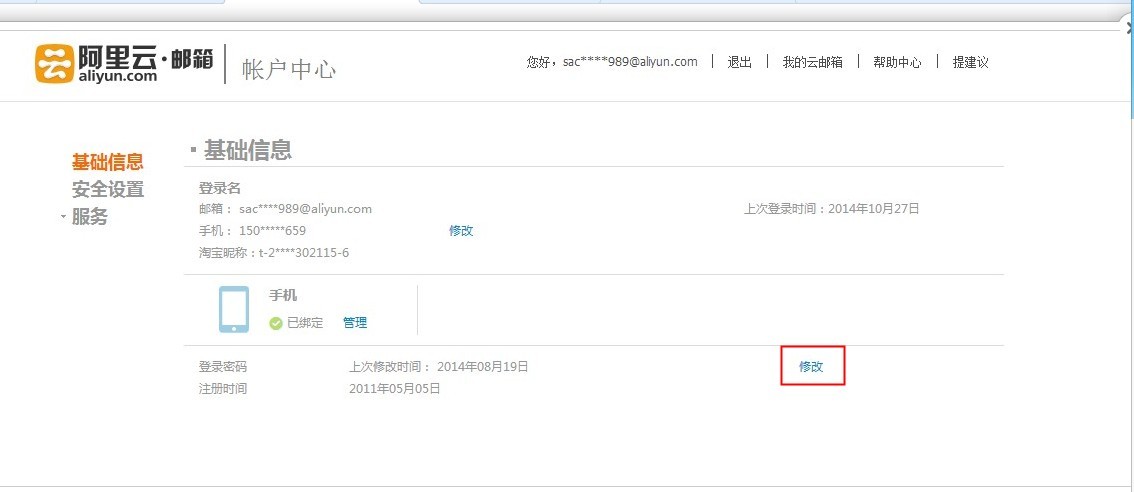The height and width of the screenshot is (492, 1134).
Task: Click 管理 under the phone binding
Action: pos(355,323)
